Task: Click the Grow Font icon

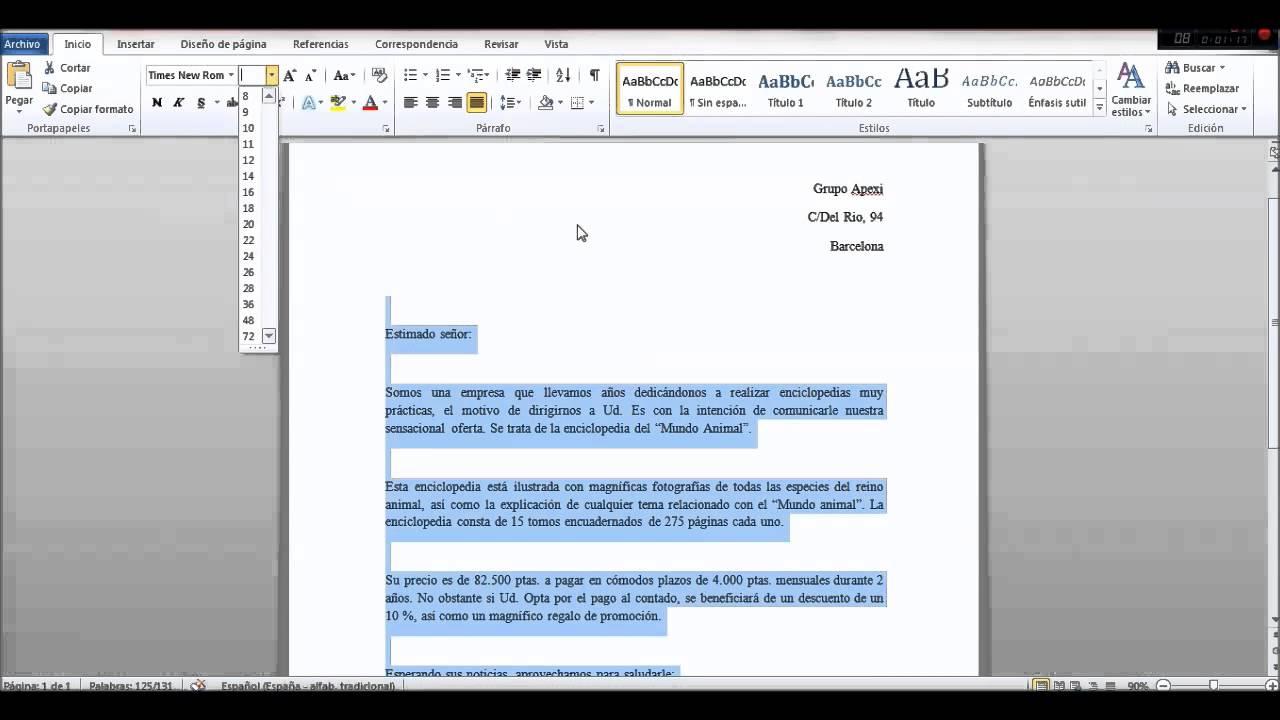Action: pyautogui.click(x=289, y=74)
